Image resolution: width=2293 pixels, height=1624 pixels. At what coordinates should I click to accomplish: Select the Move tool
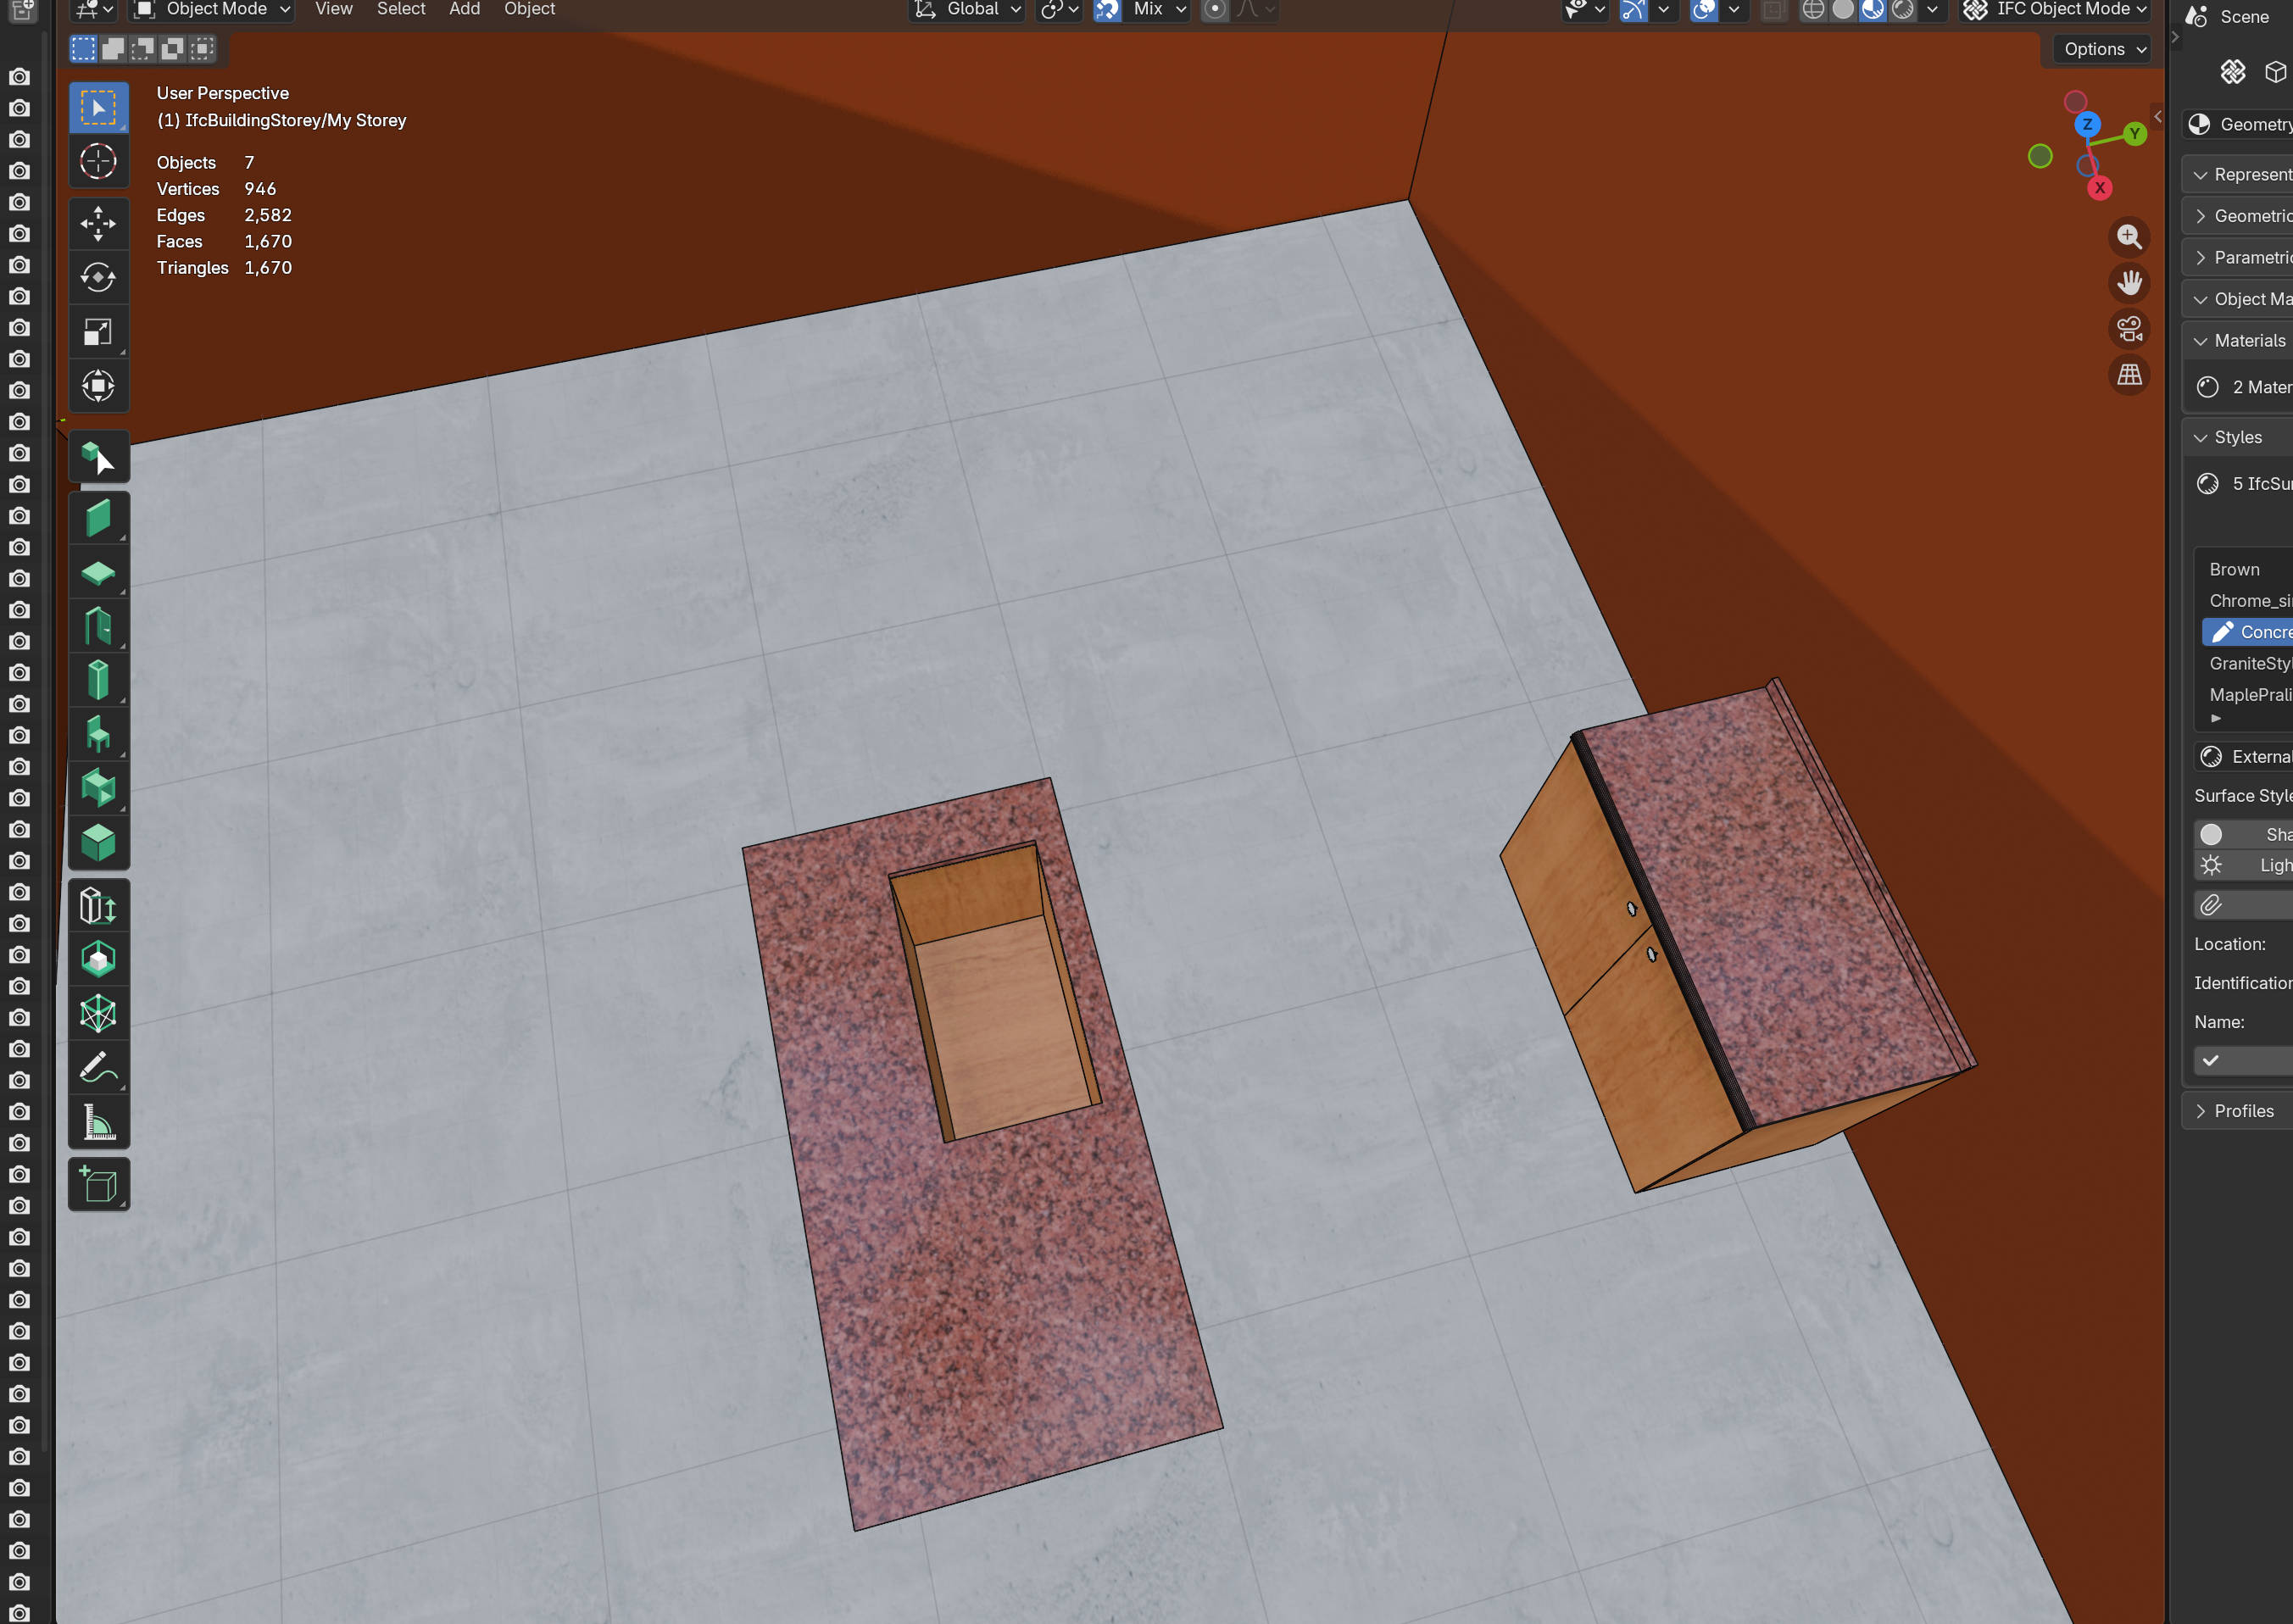98,223
